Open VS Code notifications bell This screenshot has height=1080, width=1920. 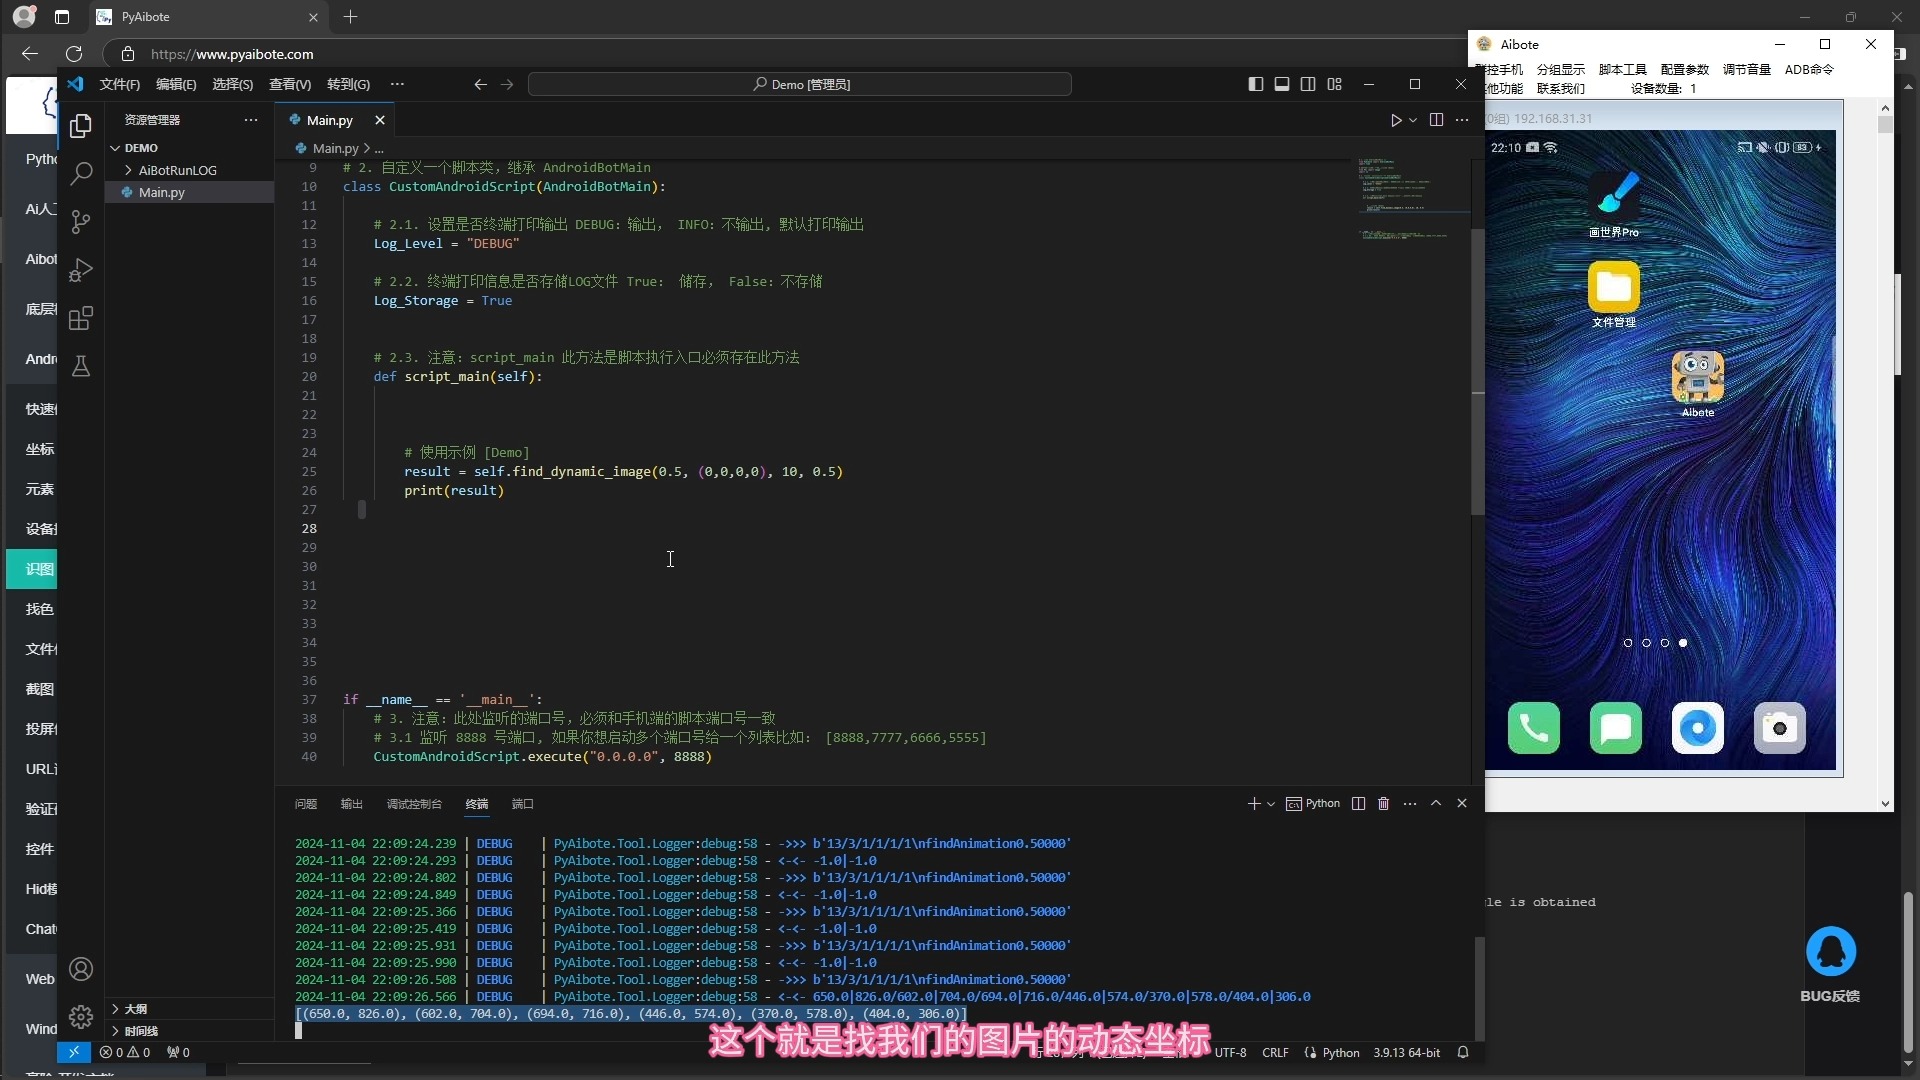(x=1463, y=1052)
